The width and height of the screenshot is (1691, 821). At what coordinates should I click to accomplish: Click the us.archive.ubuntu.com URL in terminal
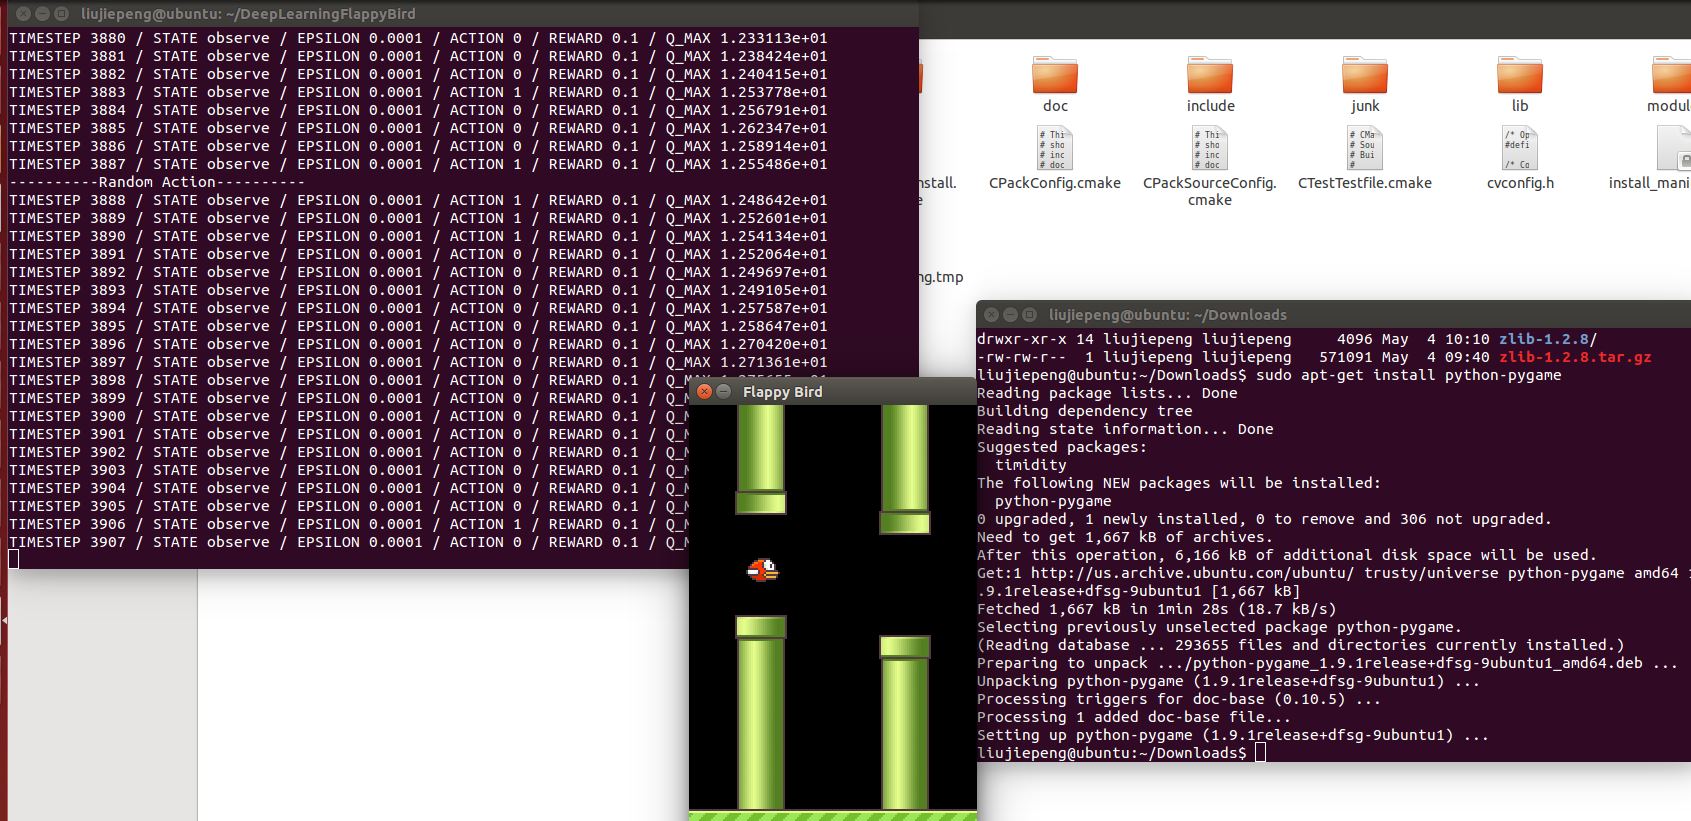pos(1193,573)
